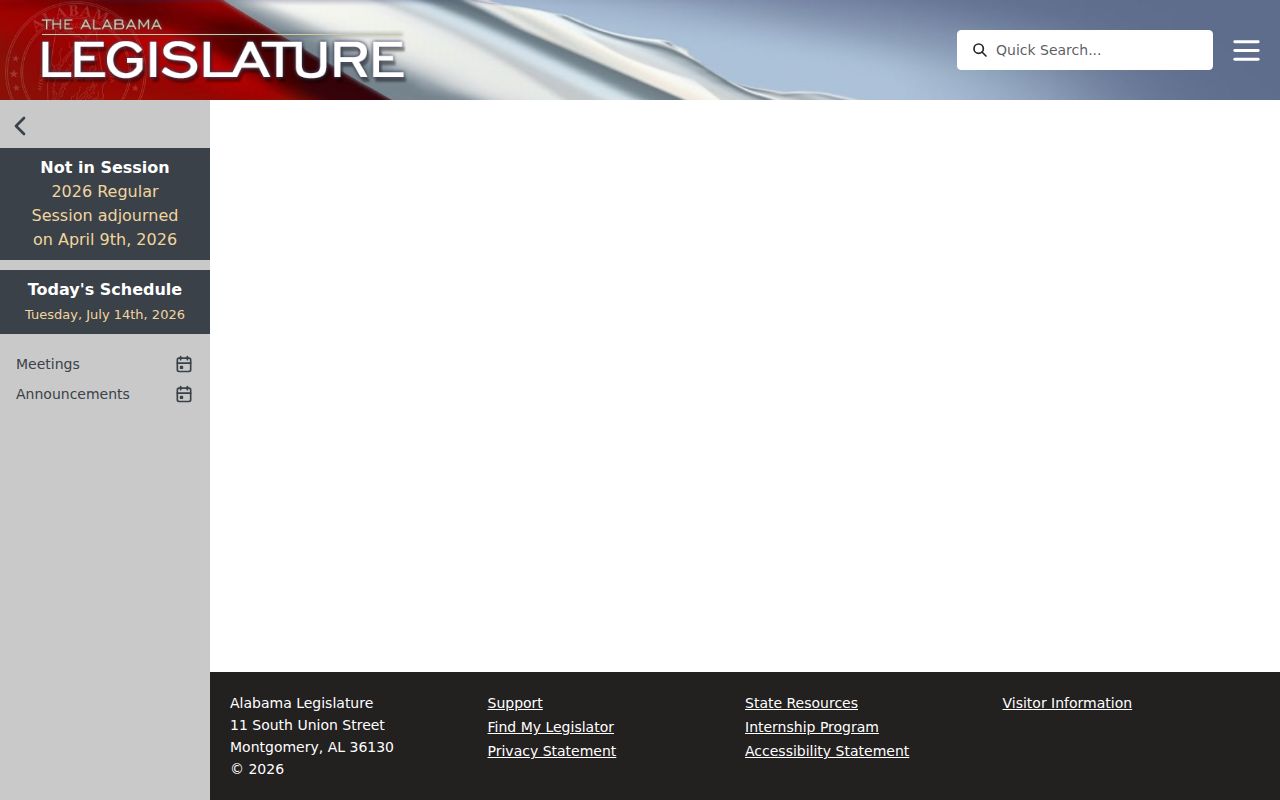This screenshot has width=1280, height=800.
Task: Open the hamburger menu icon
Action: [x=1246, y=50]
